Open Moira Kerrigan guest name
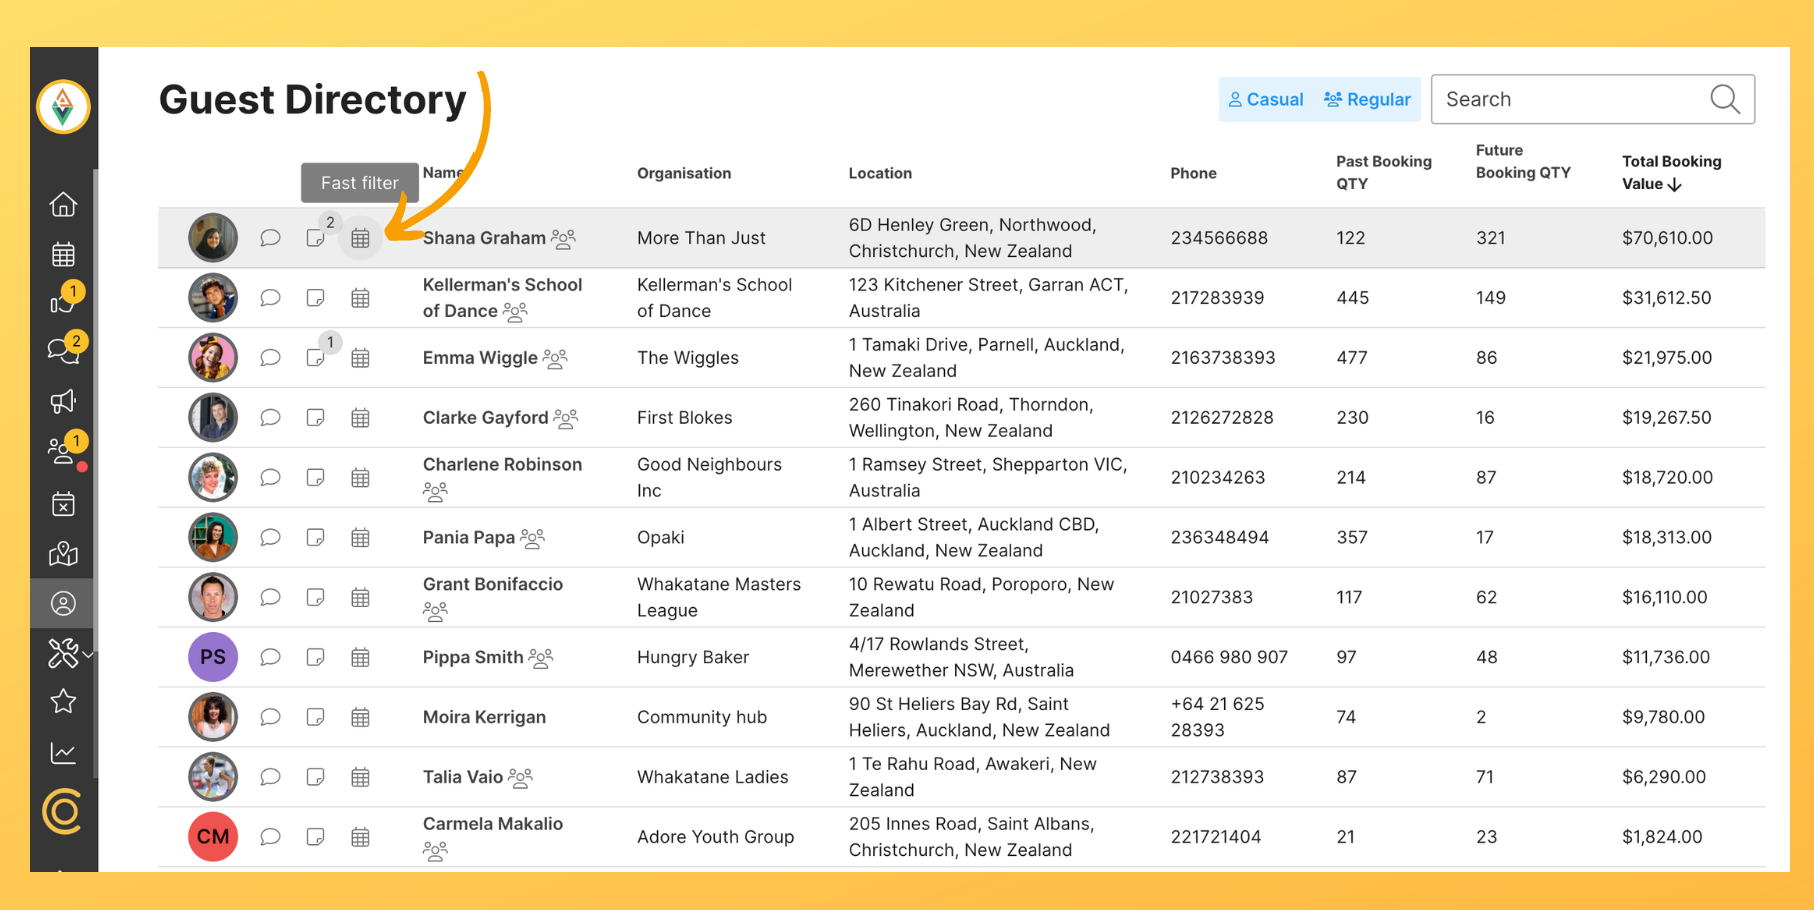 [x=484, y=717]
